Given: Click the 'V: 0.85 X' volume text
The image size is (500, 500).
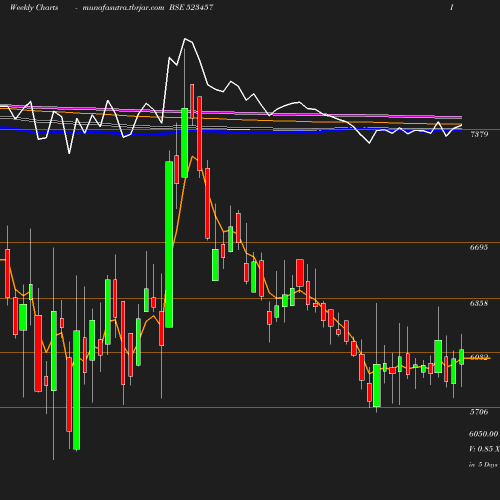Looking at the screenshot, I should (484, 449).
